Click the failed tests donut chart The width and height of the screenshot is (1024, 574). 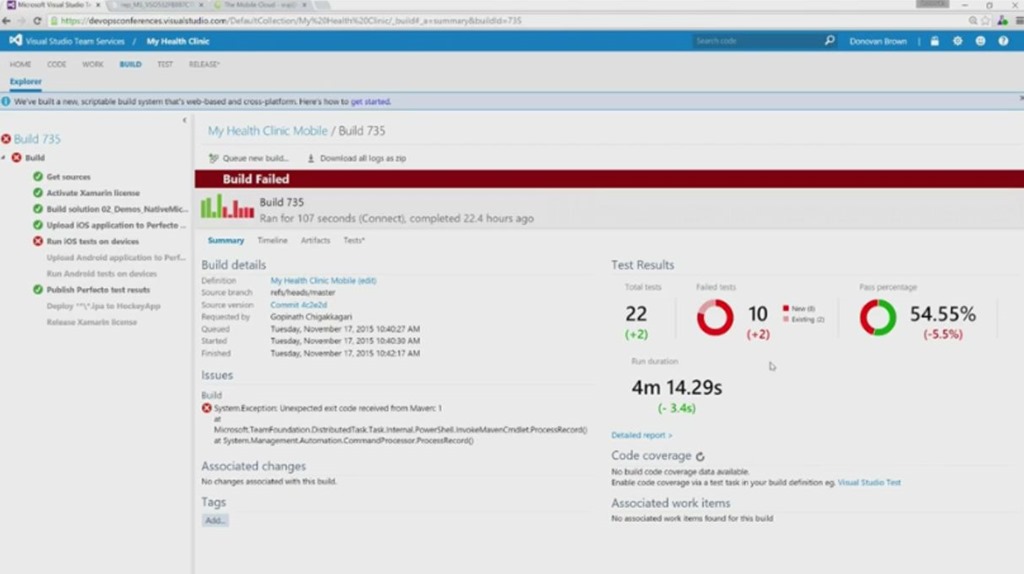click(715, 317)
